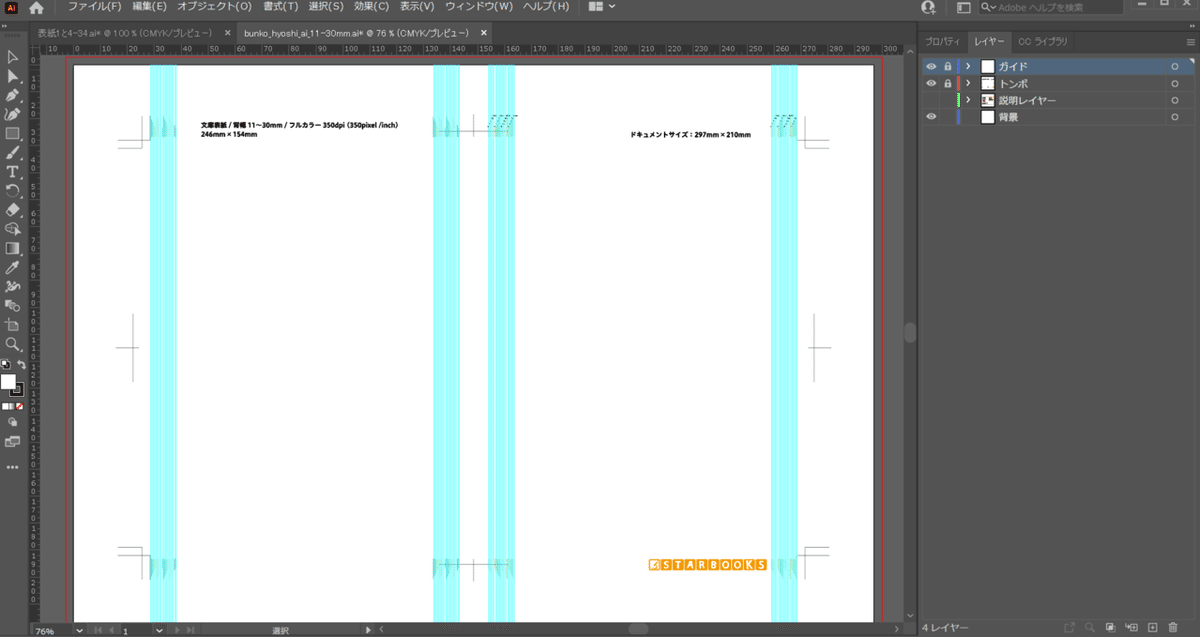Select the Type tool
1200x637 pixels.
coord(12,172)
